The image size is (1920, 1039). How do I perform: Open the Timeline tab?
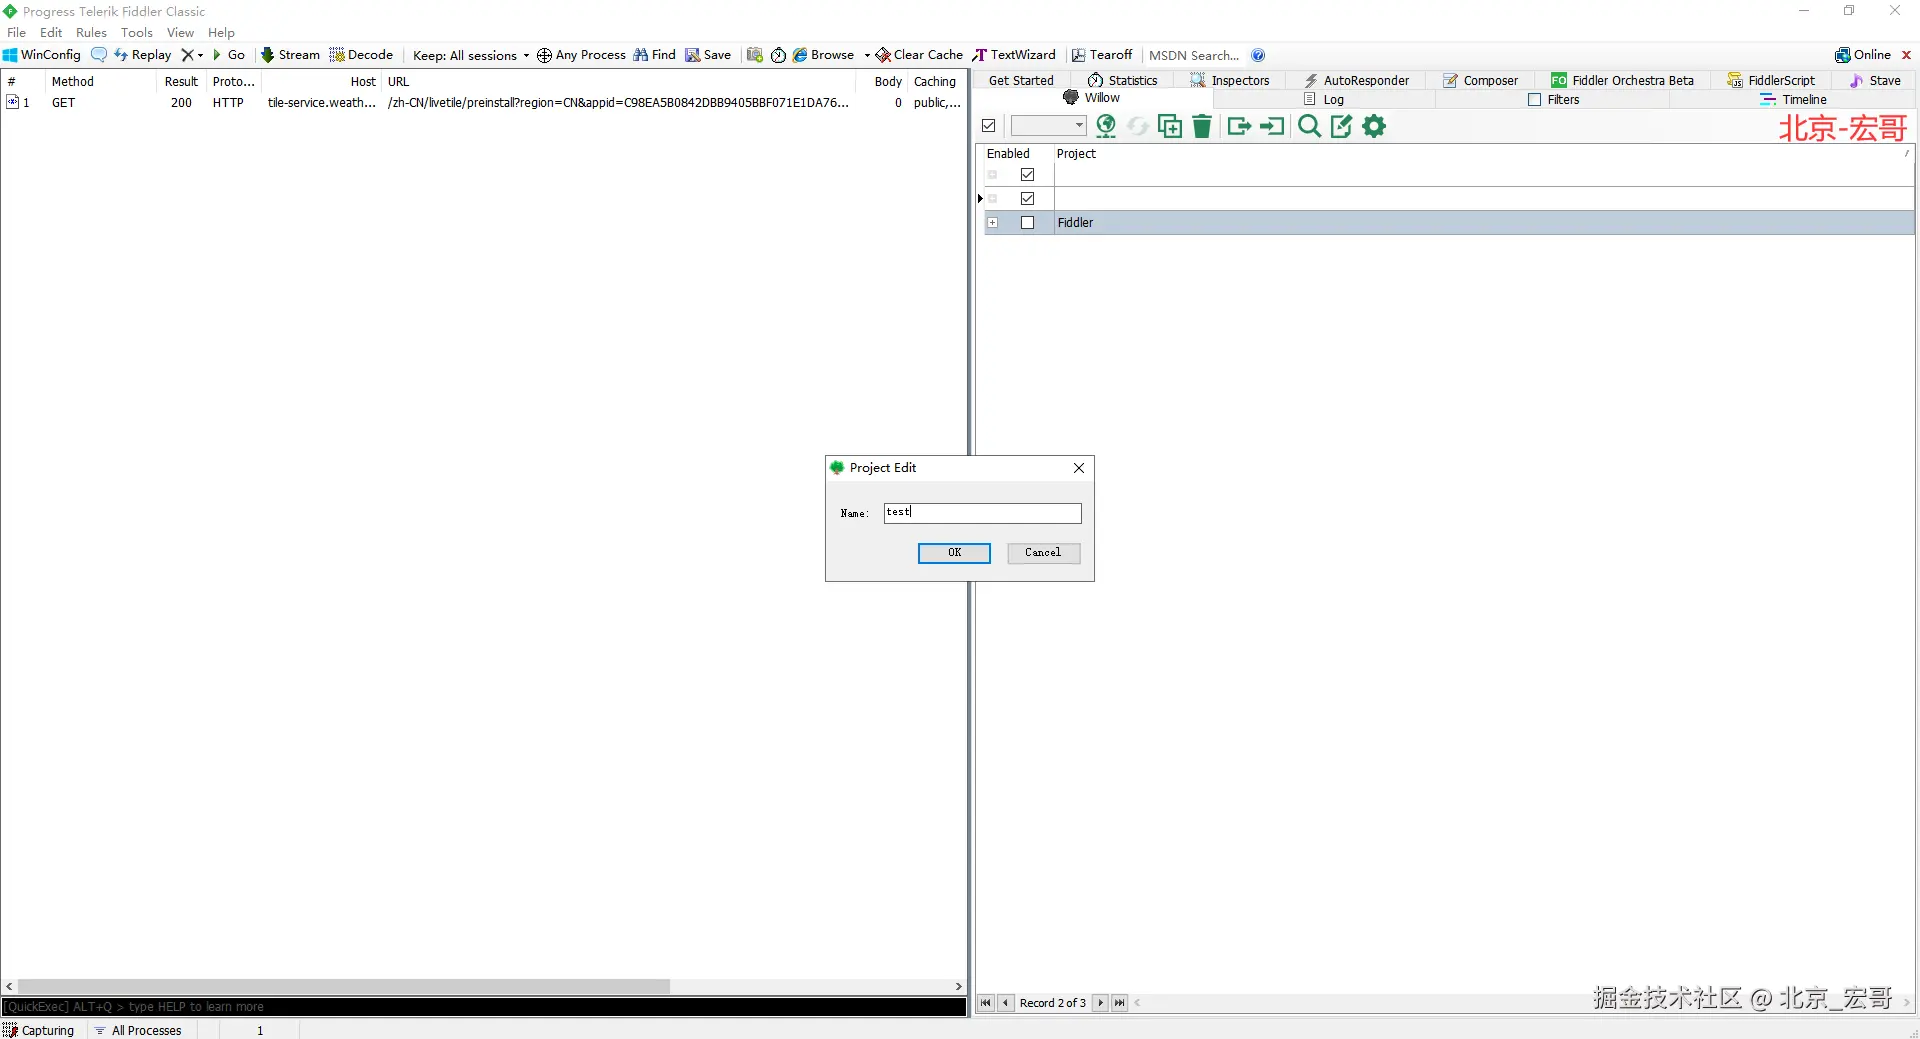(1794, 100)
